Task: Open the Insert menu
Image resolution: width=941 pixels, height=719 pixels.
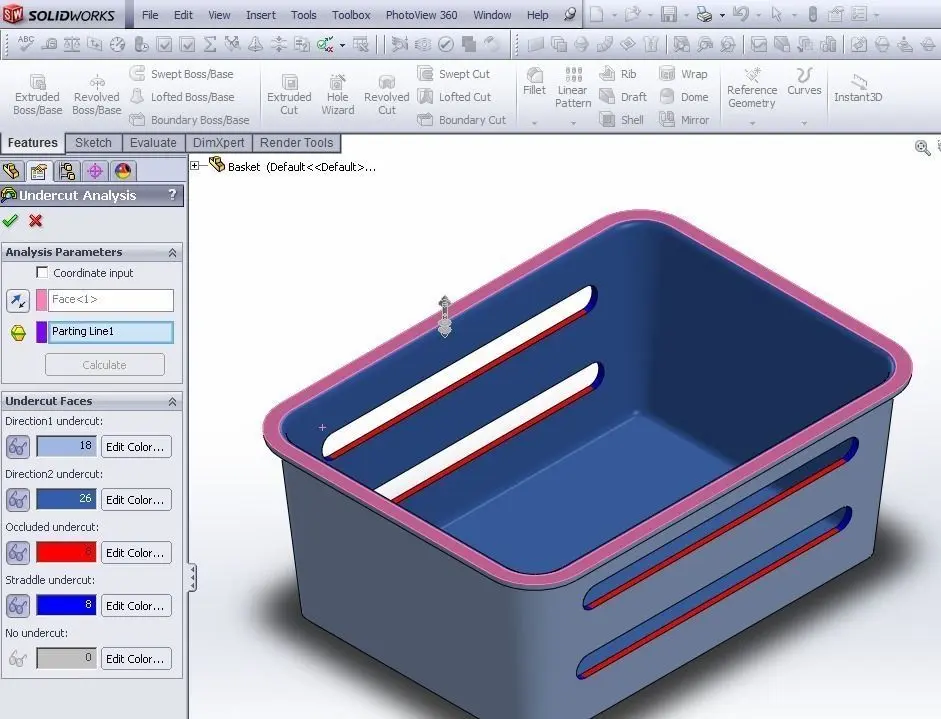Action: click(x=260, y=15)
